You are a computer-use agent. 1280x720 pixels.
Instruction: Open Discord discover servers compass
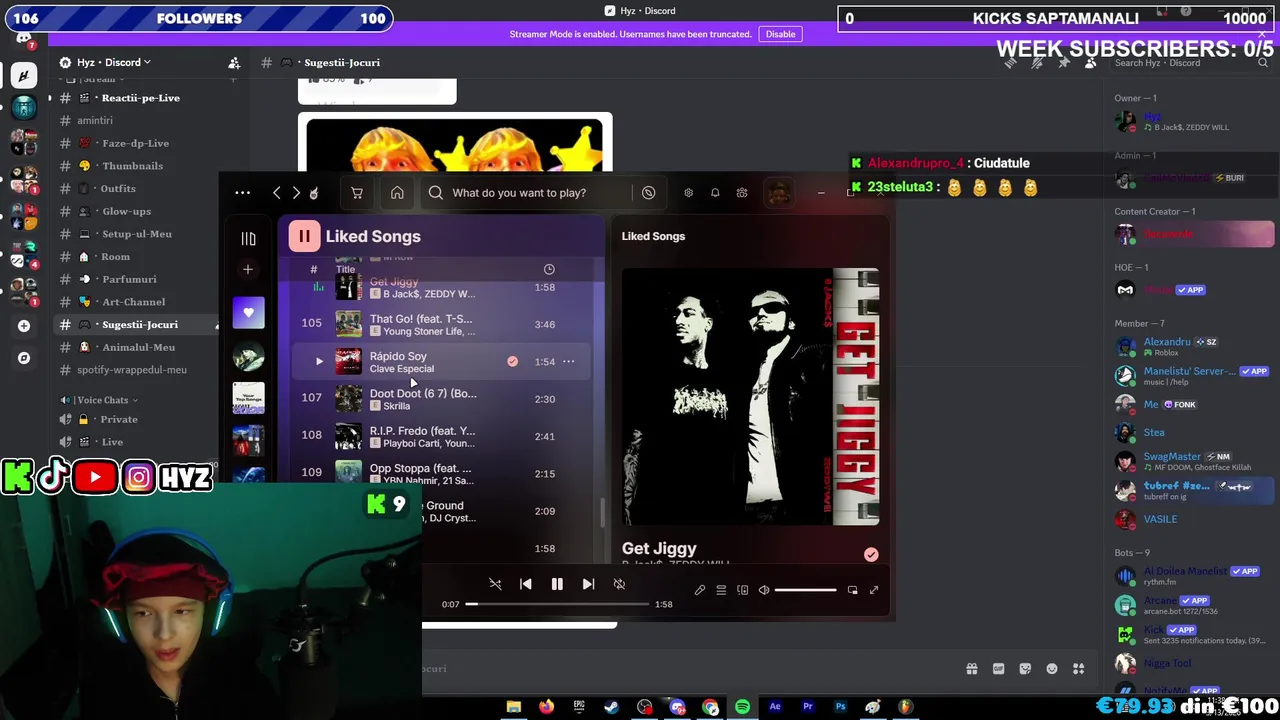pos(24,358)
